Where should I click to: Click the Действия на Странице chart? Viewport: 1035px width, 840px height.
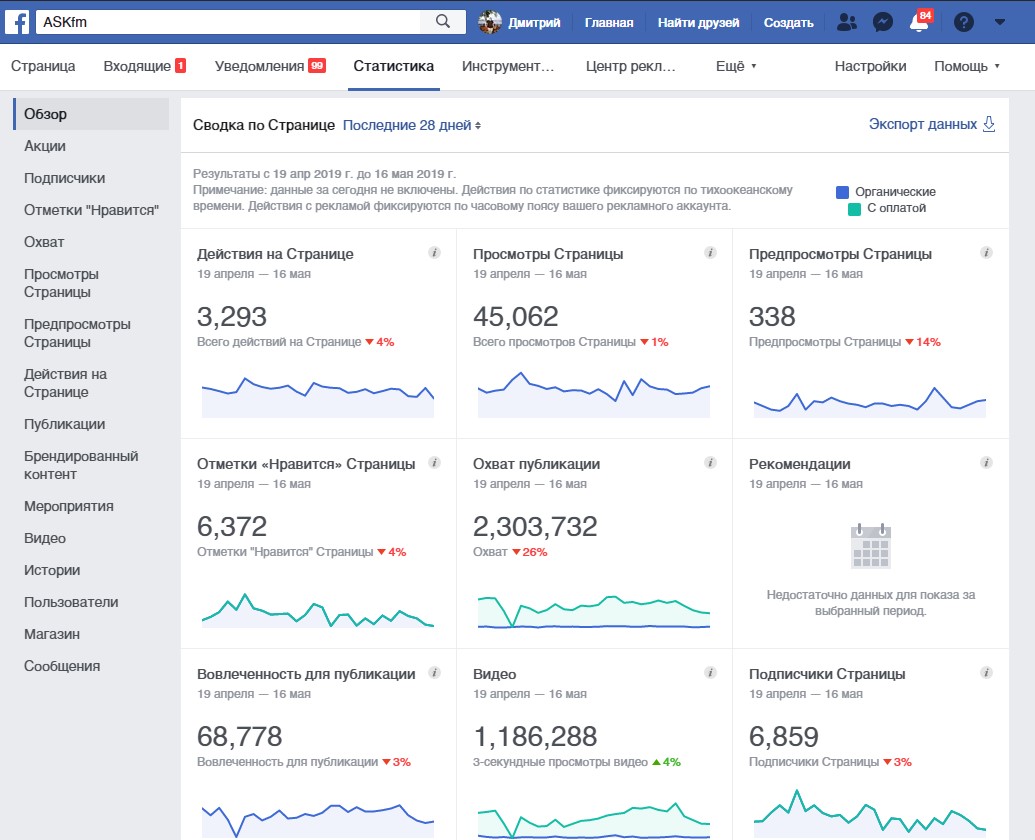(x=317, y=397)
